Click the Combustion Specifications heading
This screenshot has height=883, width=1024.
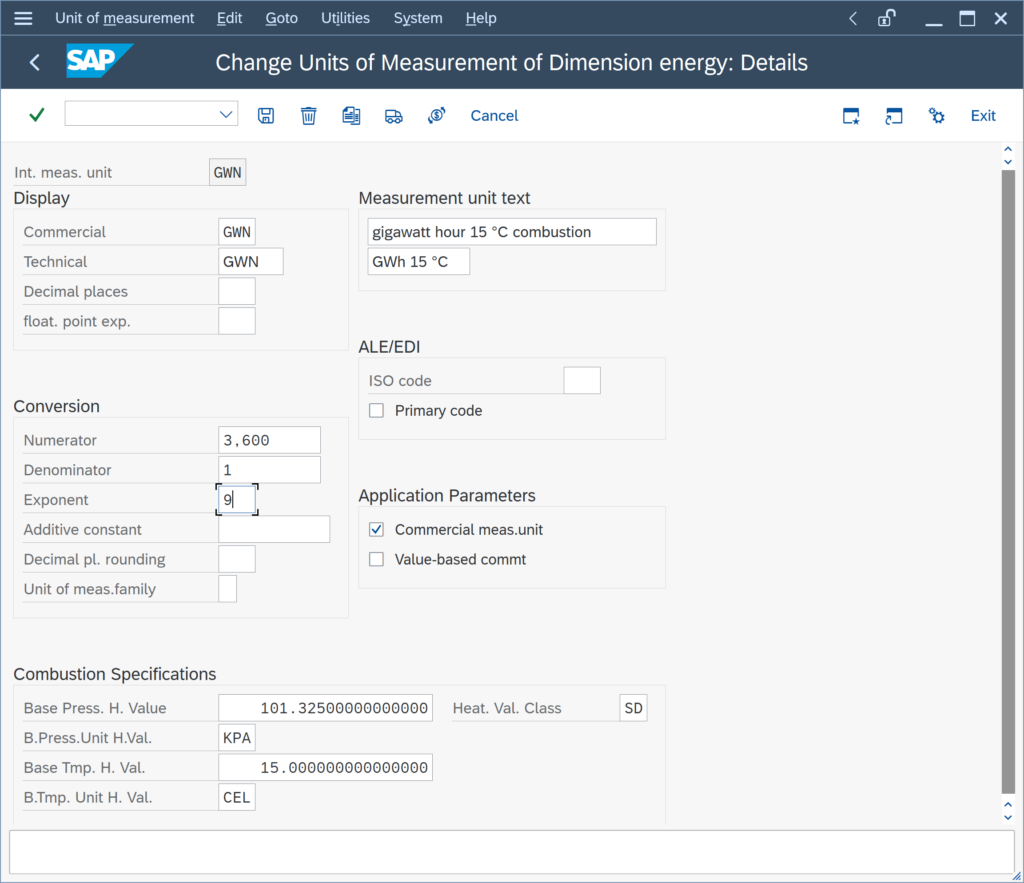[x=114, y=674]
